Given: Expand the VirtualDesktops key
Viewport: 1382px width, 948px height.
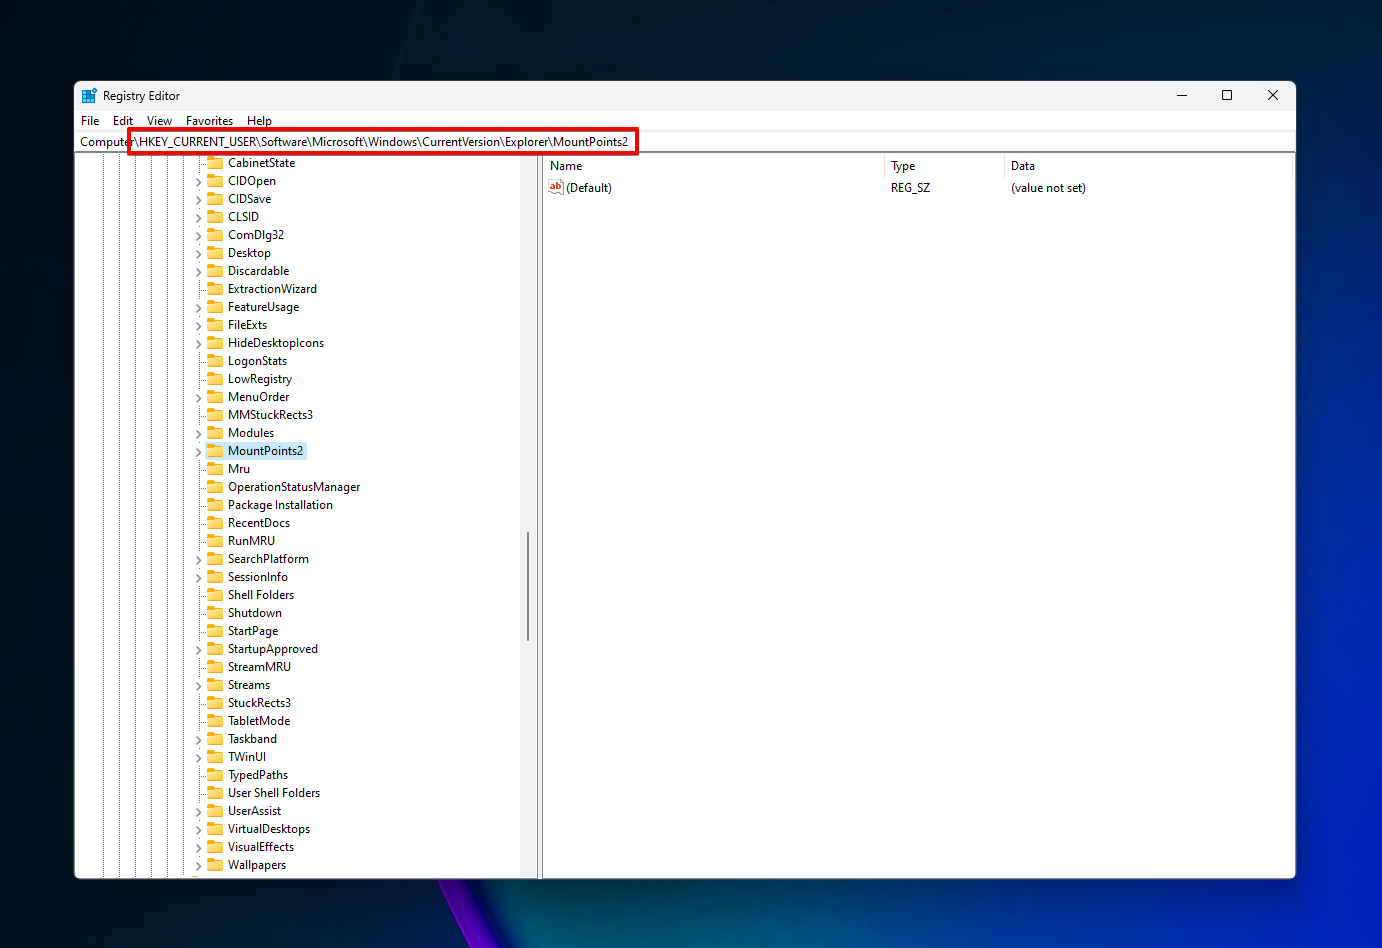Looking at the screenshot, I should (x=198, y=830).
